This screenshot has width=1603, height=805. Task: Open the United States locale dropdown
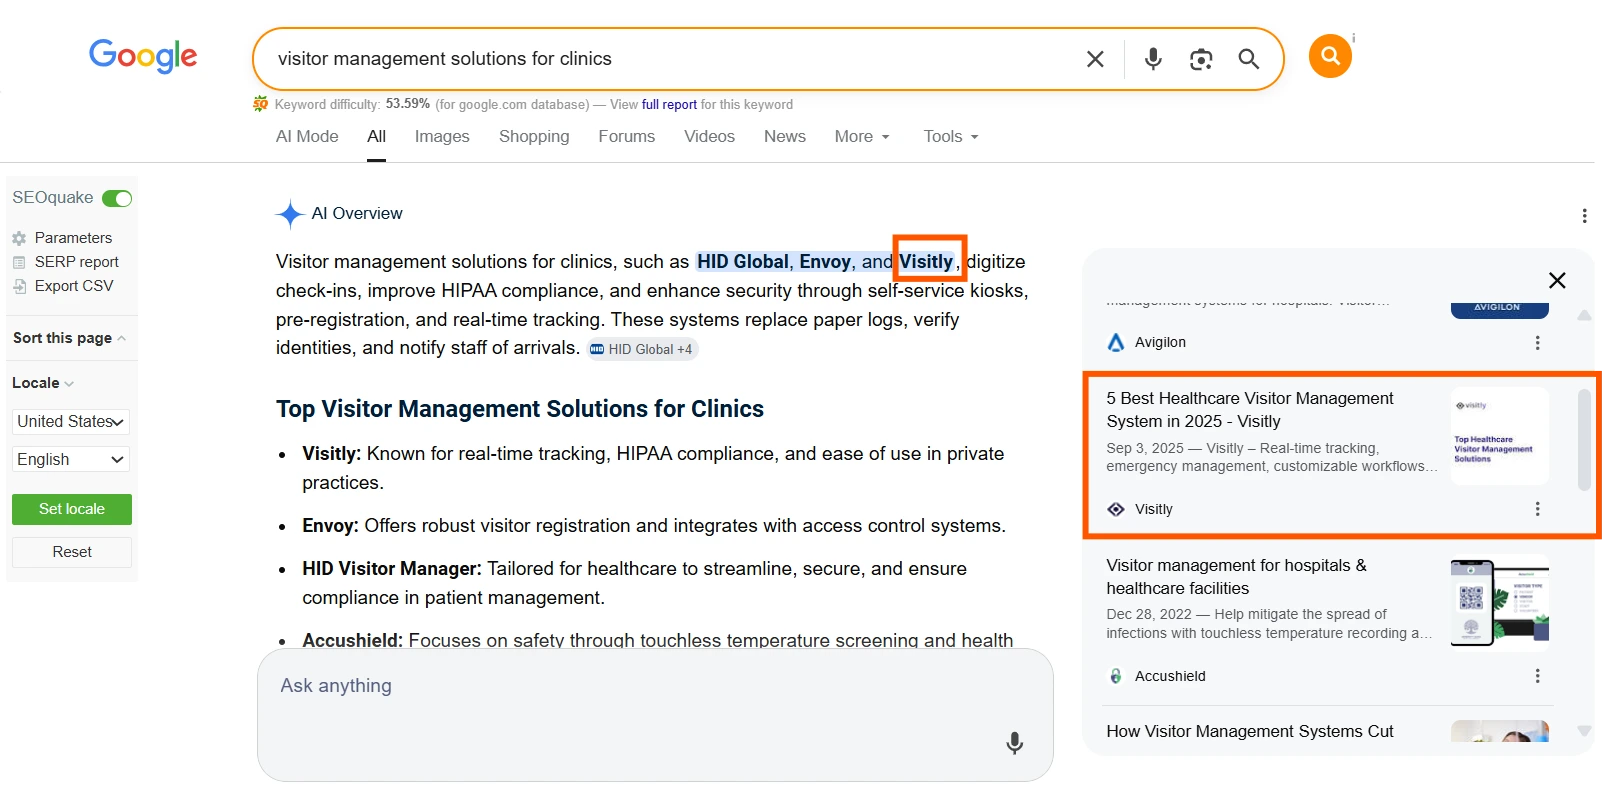(x=71, y=422)
